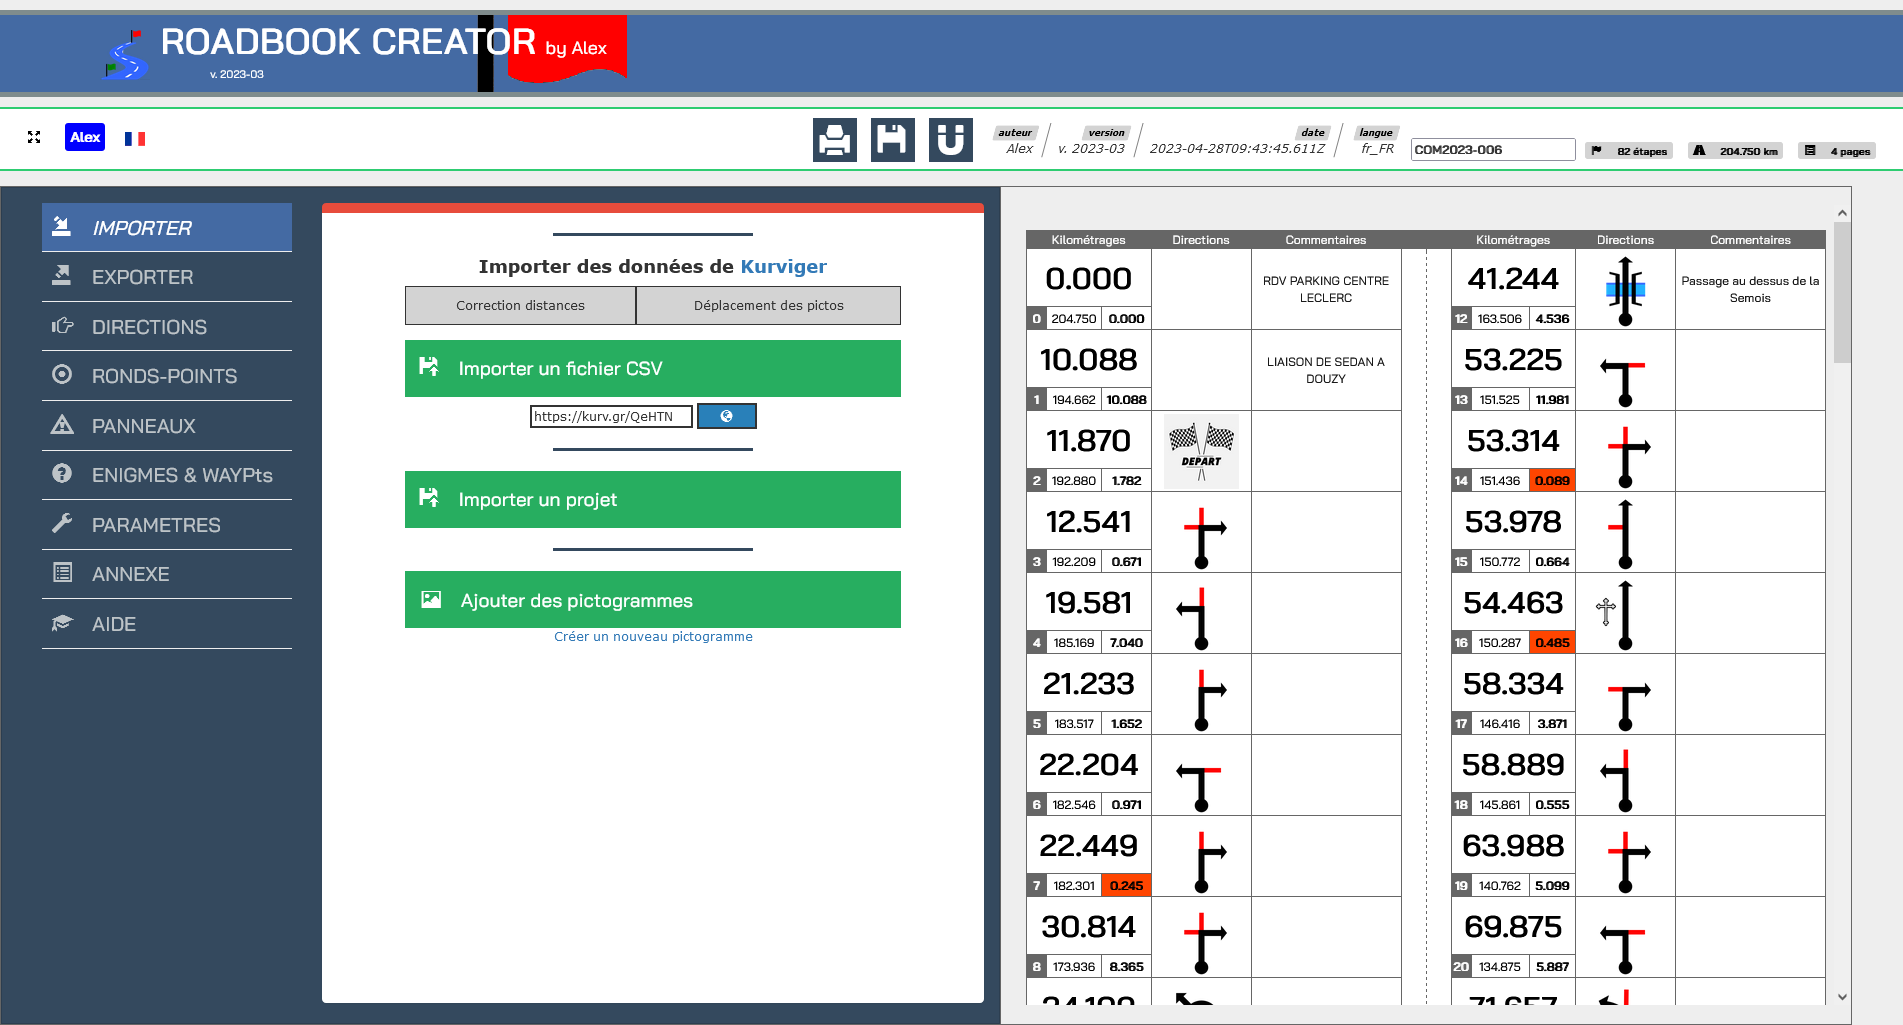Viewport: 1903px width, 1025px height.
Task: Select the French flag language icon
Action: [x=135, y=139]
